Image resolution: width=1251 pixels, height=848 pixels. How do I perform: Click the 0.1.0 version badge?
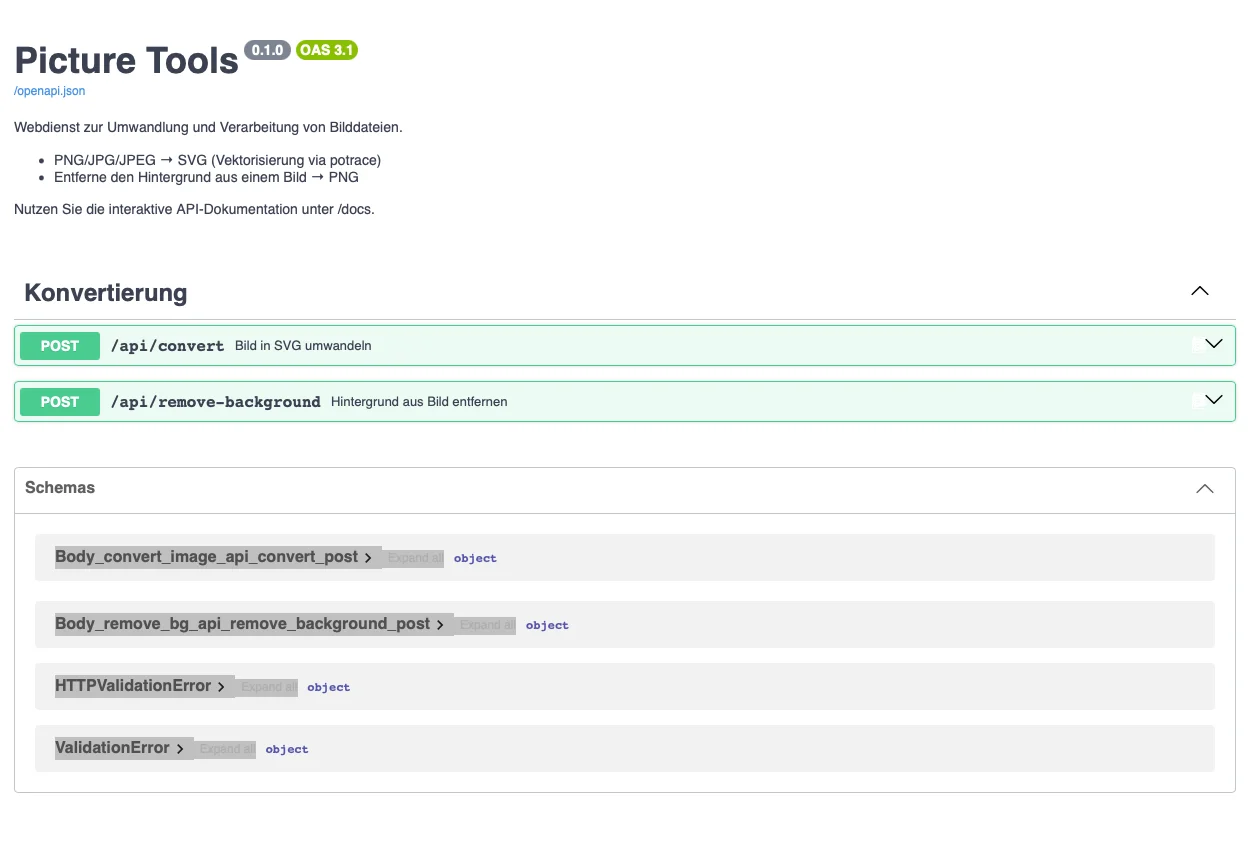[x=267, y=50]
